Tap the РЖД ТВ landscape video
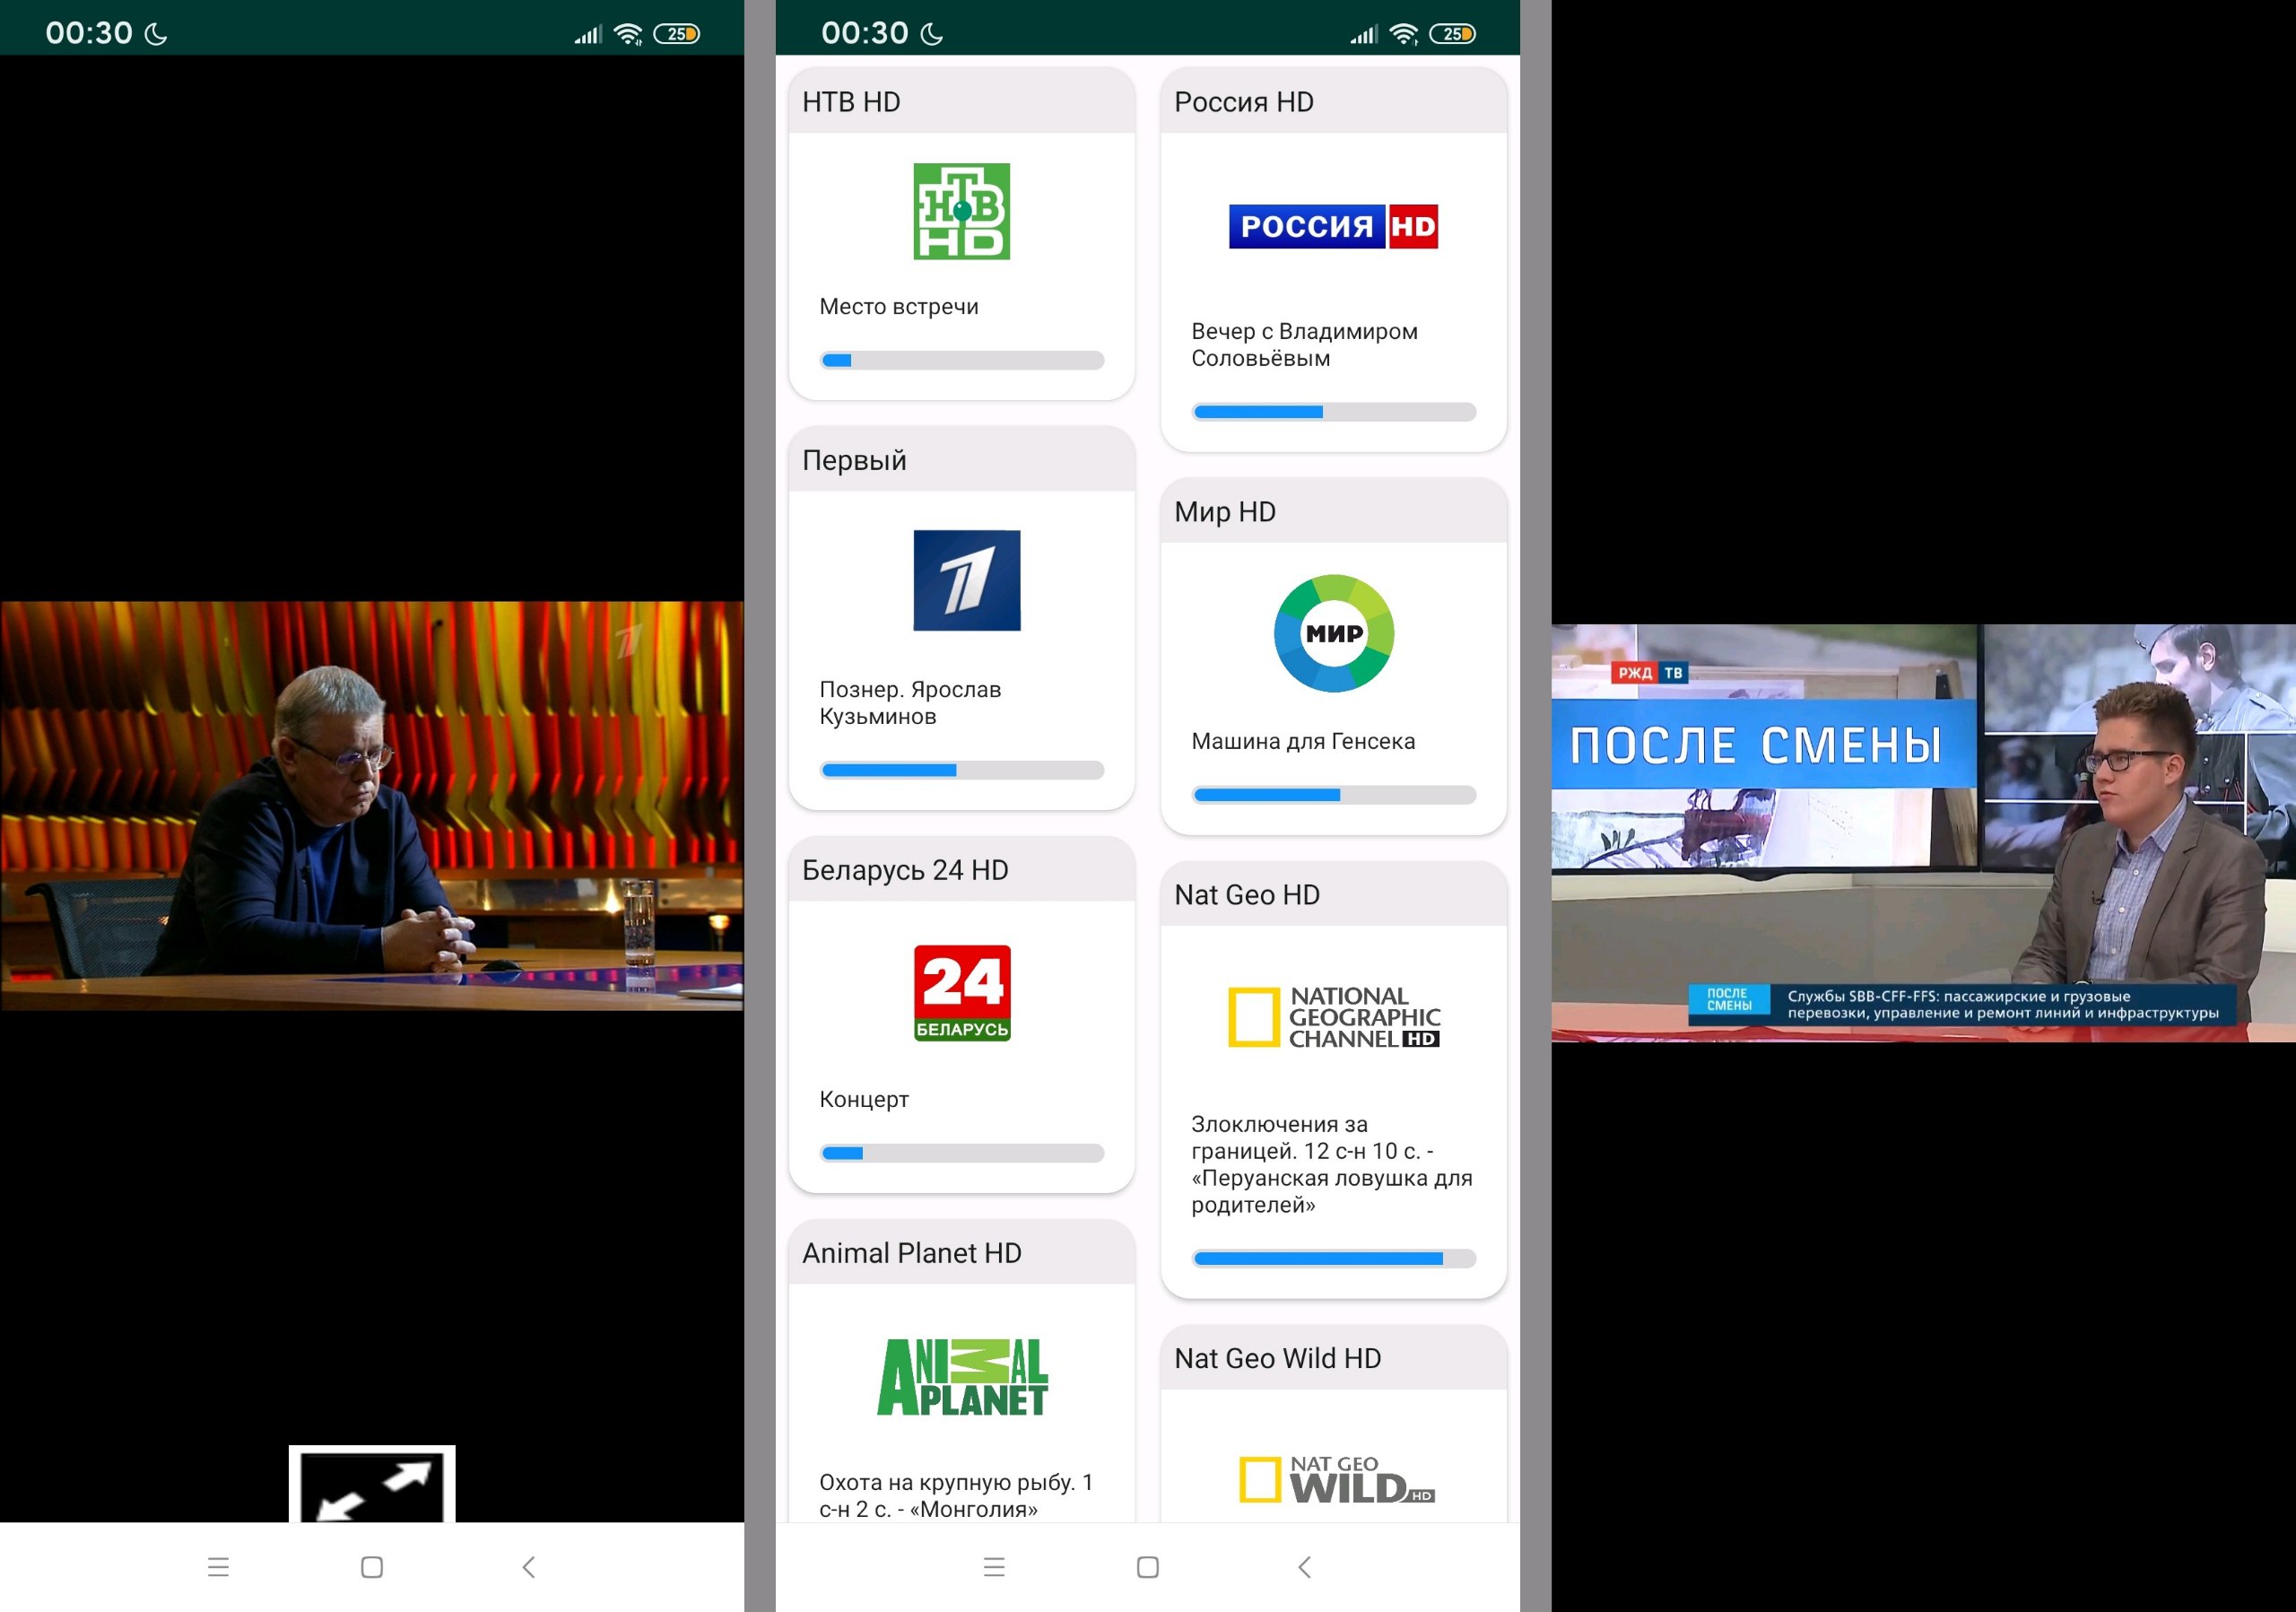2296x1612 pixels. pos(1923,833)
